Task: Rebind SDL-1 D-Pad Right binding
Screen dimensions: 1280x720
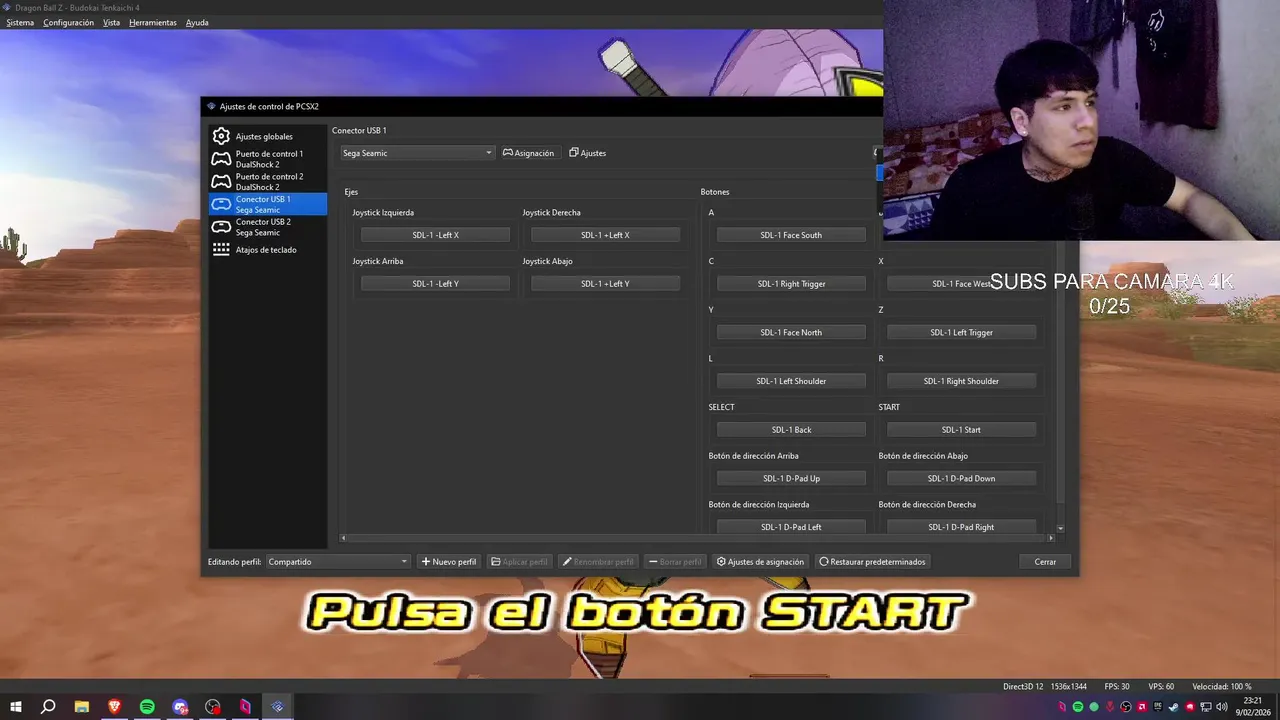Action: click(961, 527)
